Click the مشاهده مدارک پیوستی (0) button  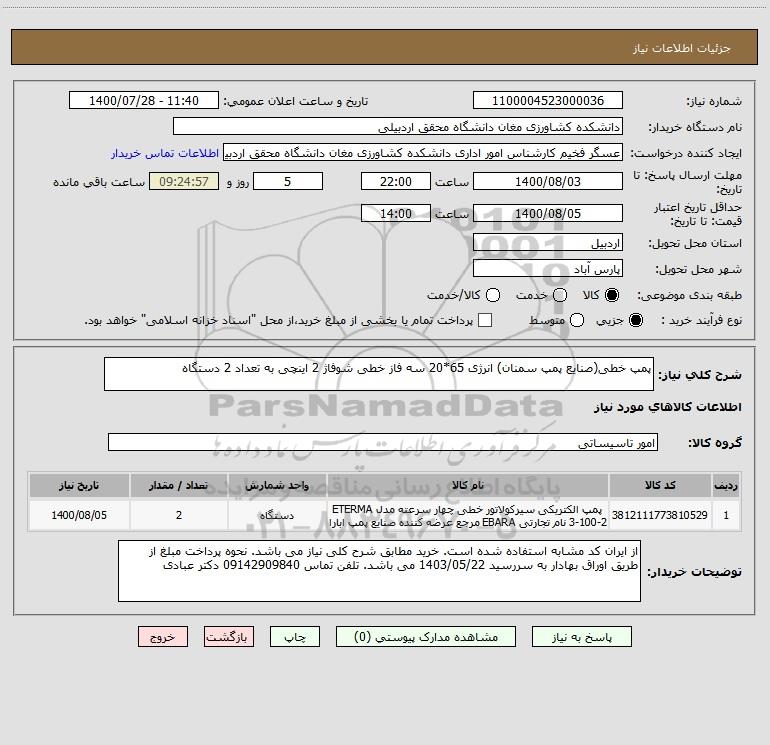click(x=426, y=637)
